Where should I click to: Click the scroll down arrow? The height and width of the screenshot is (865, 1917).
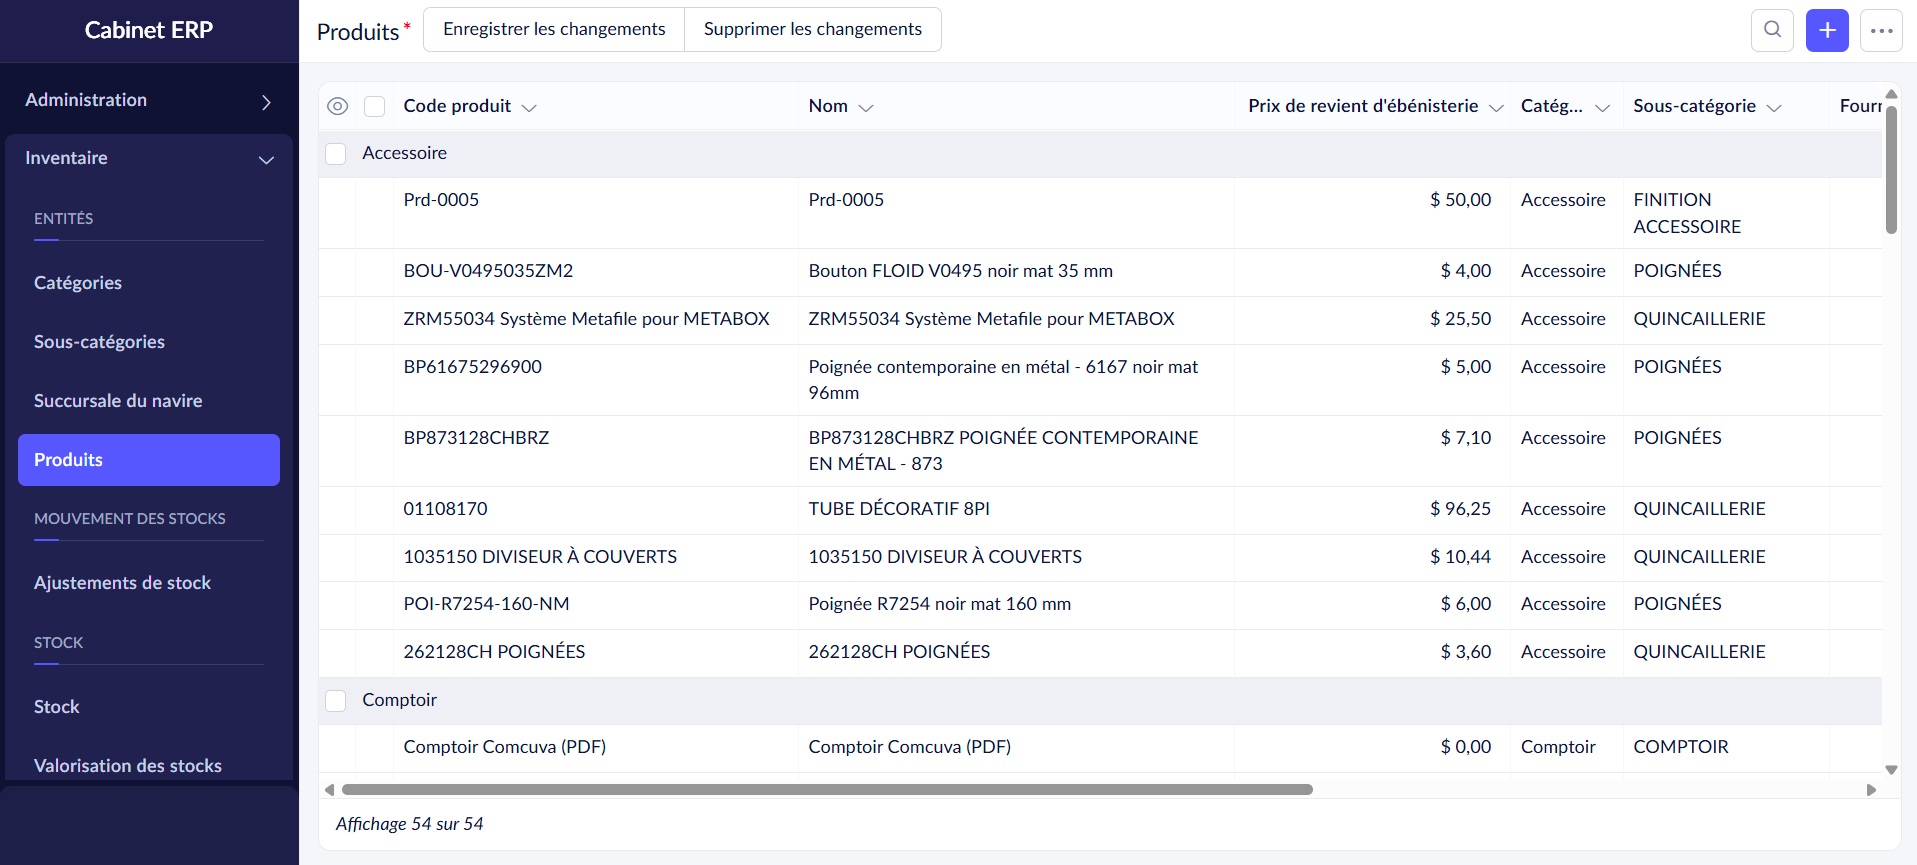[x=1891, y=770]
